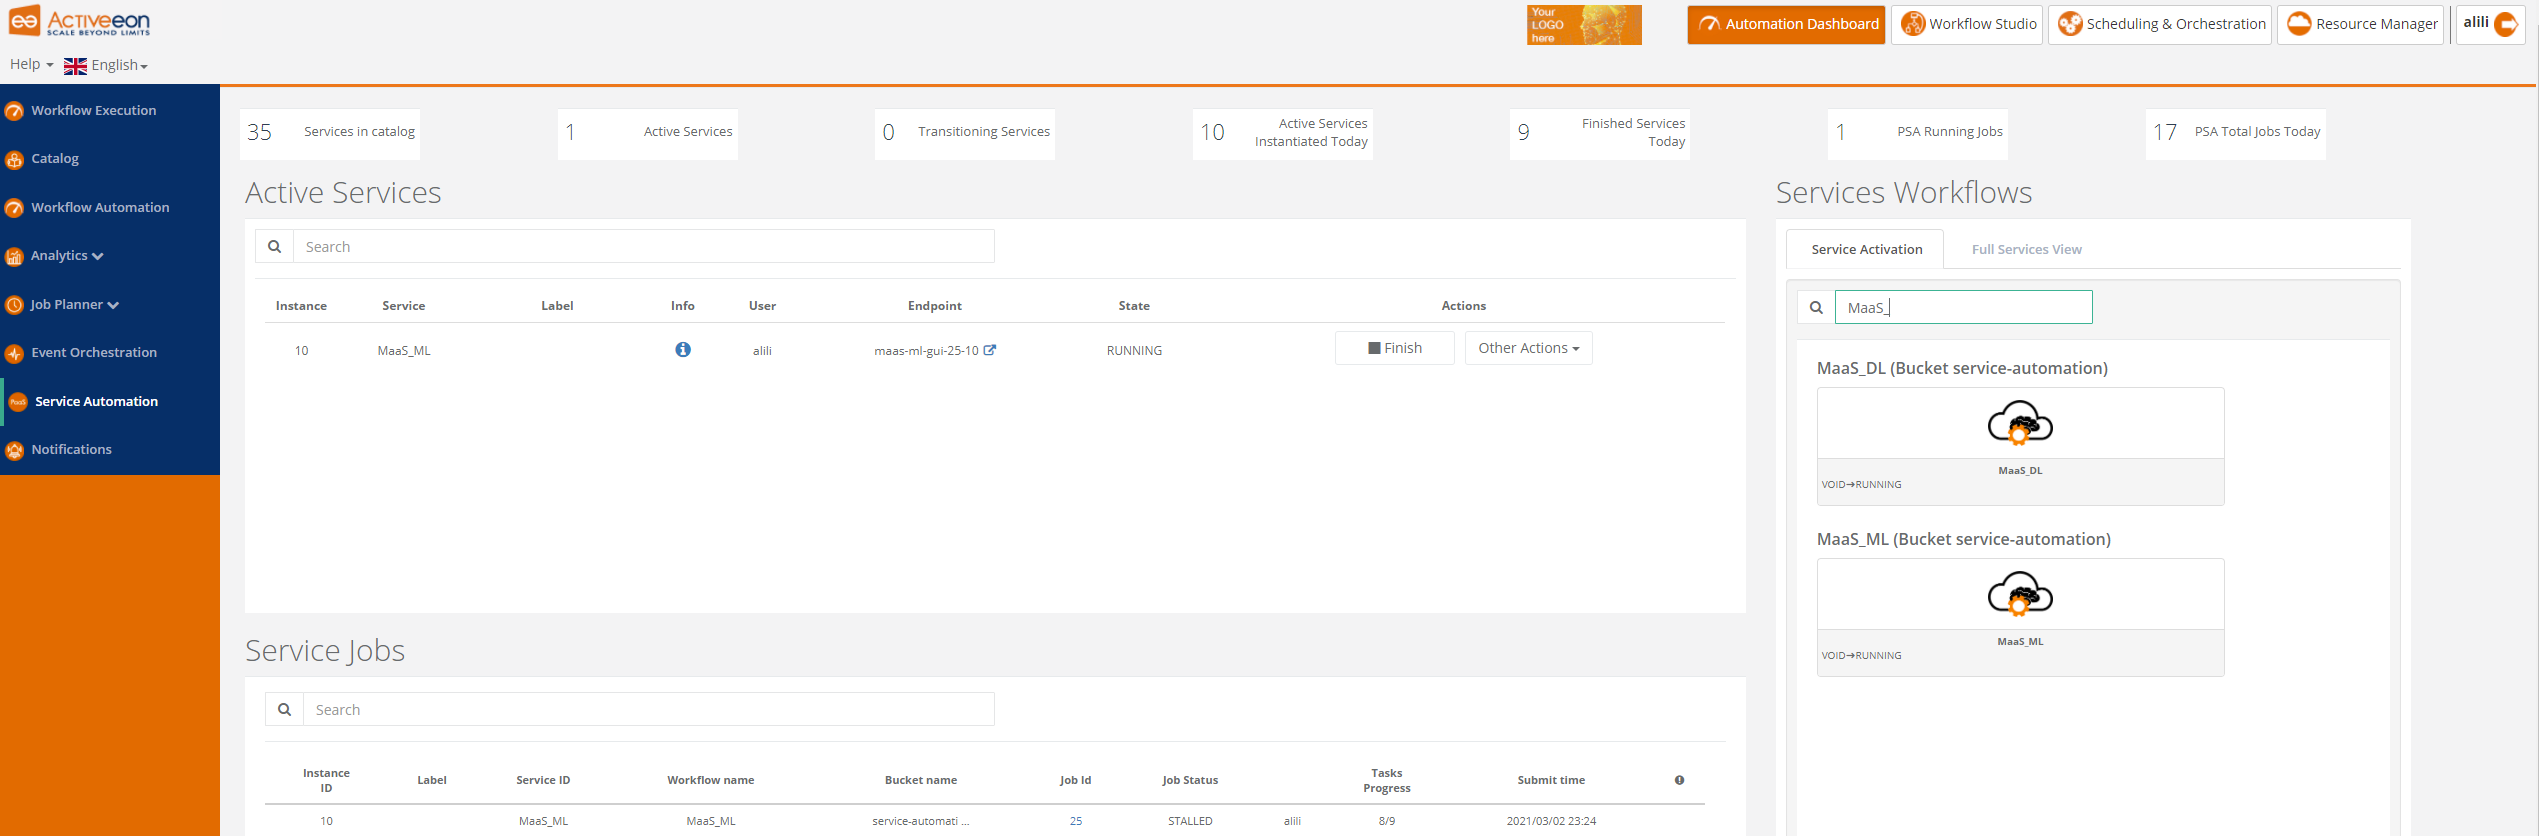Screen dimensions: 2539x836
Task: Click the Catalog sidebar icon
Action: pyautogui.click(x=14, y=160)
